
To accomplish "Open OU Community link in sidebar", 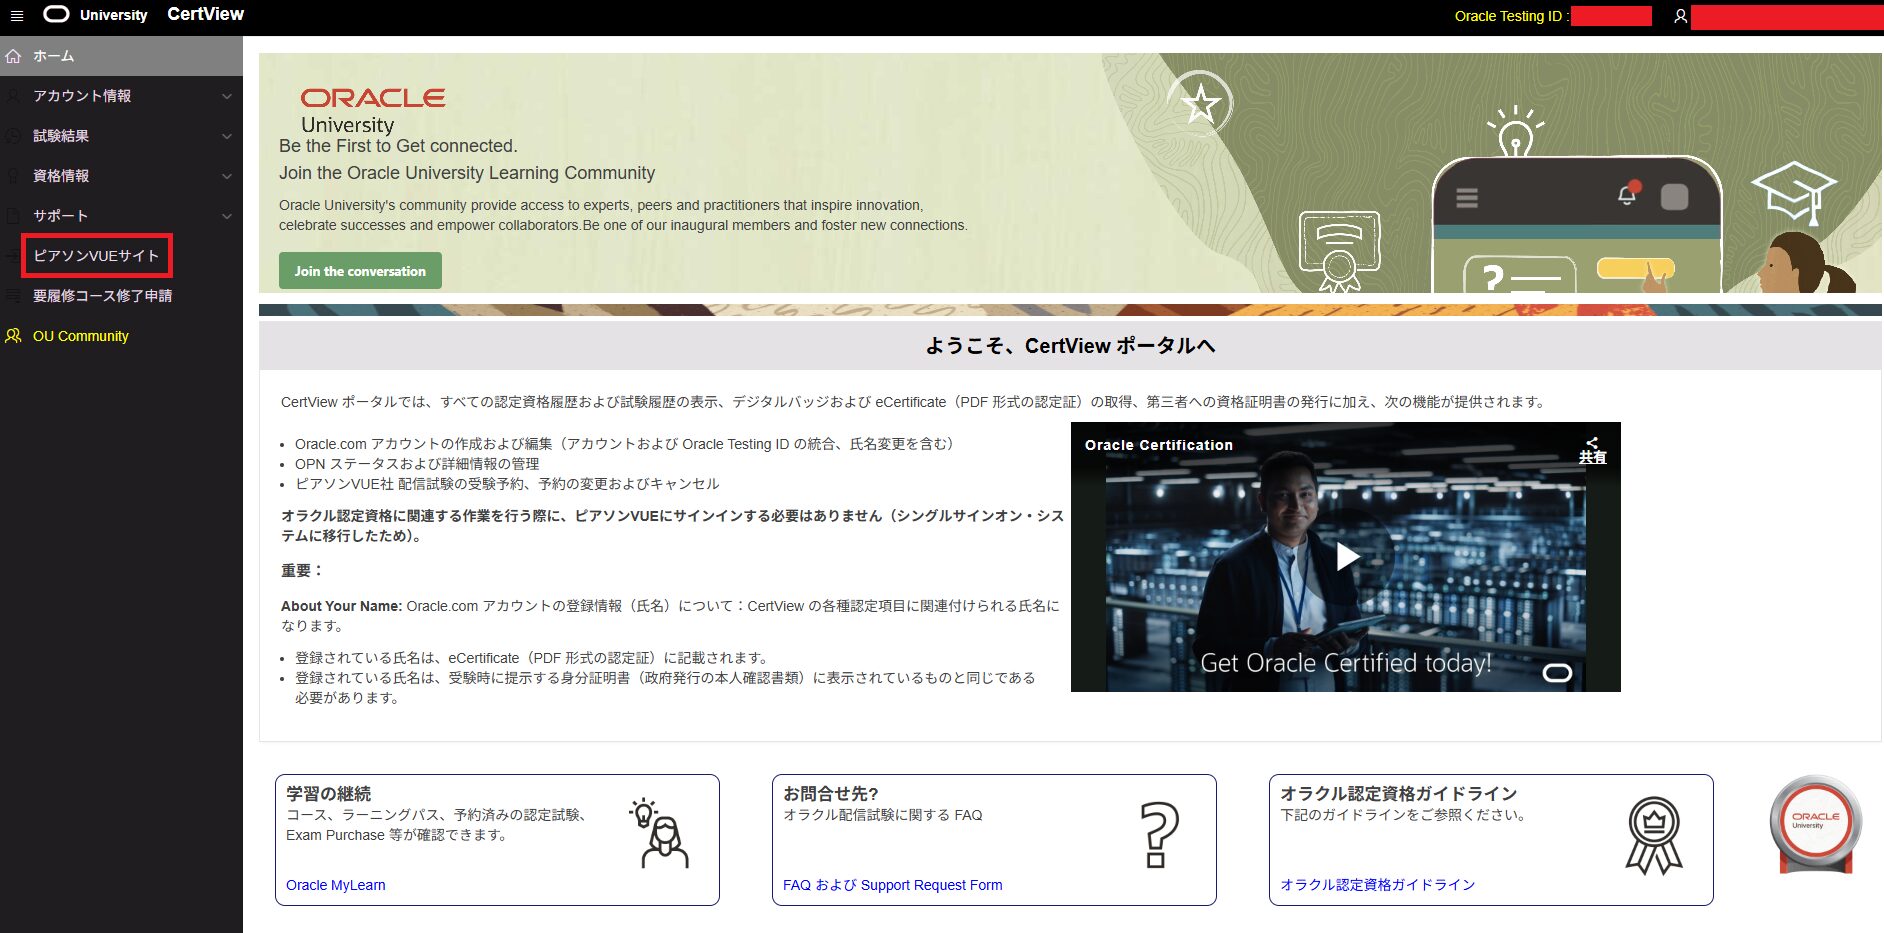I will 81,336.
